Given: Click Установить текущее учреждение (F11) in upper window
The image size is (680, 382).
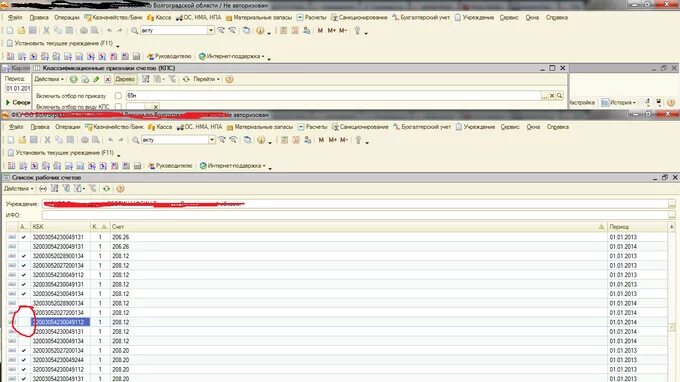Looking at the screenshot, I should click(x=60, y=43).
